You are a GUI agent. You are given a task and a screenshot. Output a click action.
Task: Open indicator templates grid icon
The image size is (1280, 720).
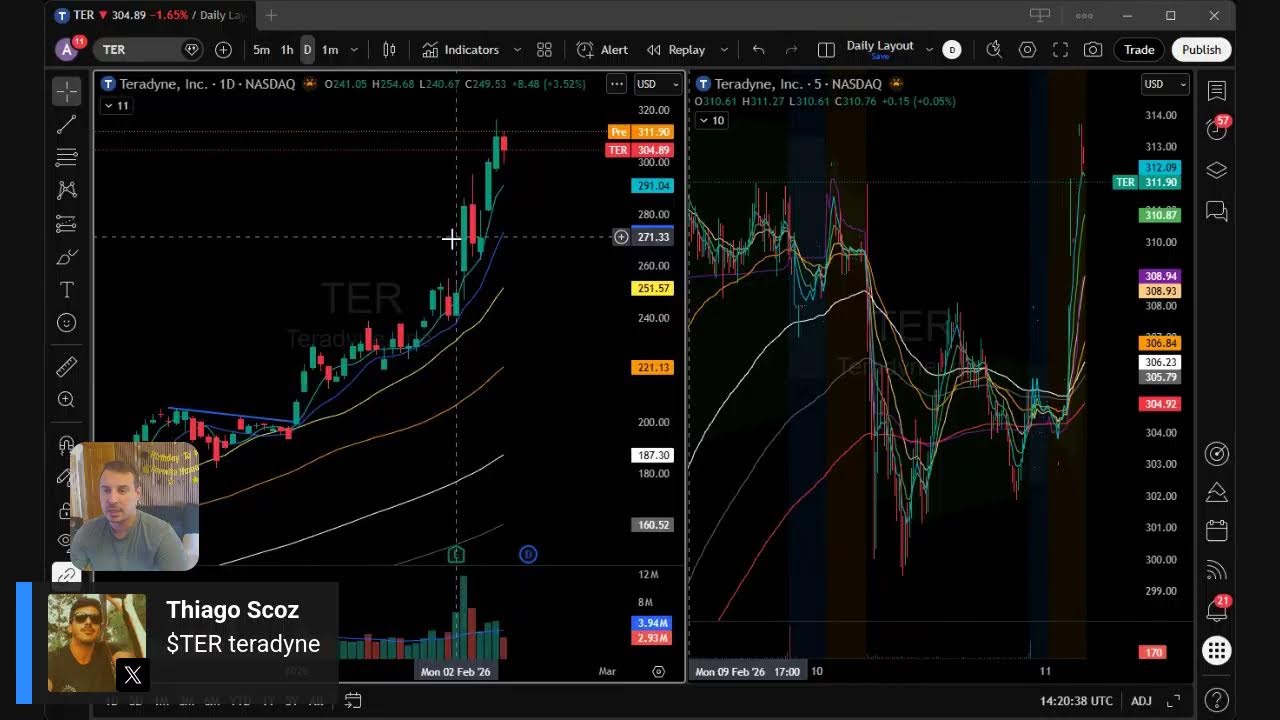[544, 50]
